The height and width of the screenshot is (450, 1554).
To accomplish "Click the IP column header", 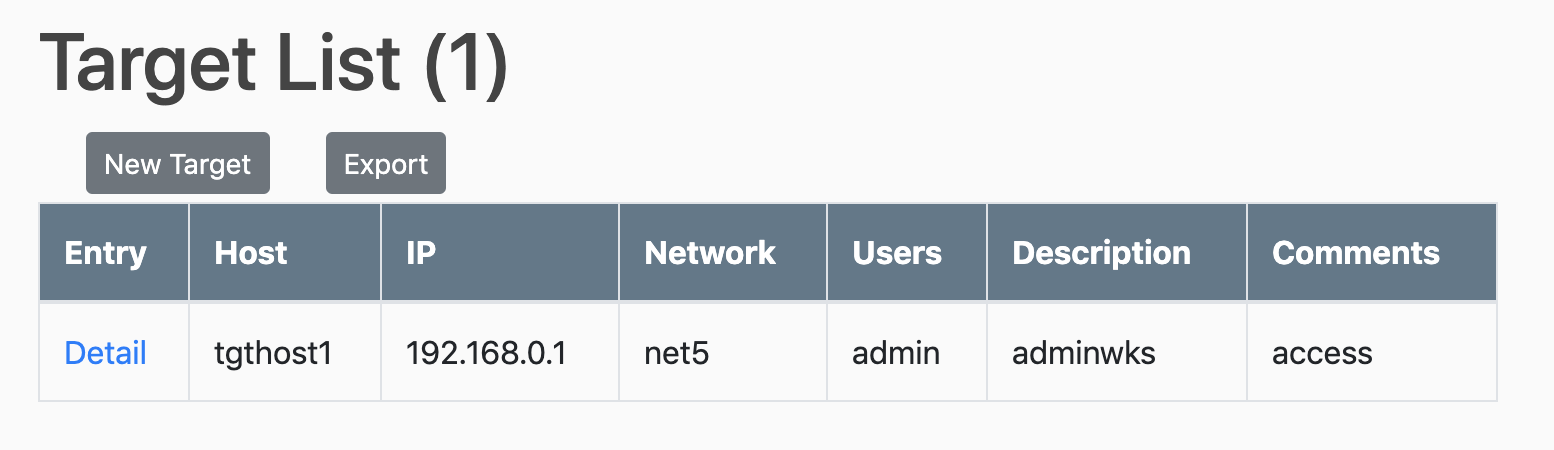I will [421, 253].
